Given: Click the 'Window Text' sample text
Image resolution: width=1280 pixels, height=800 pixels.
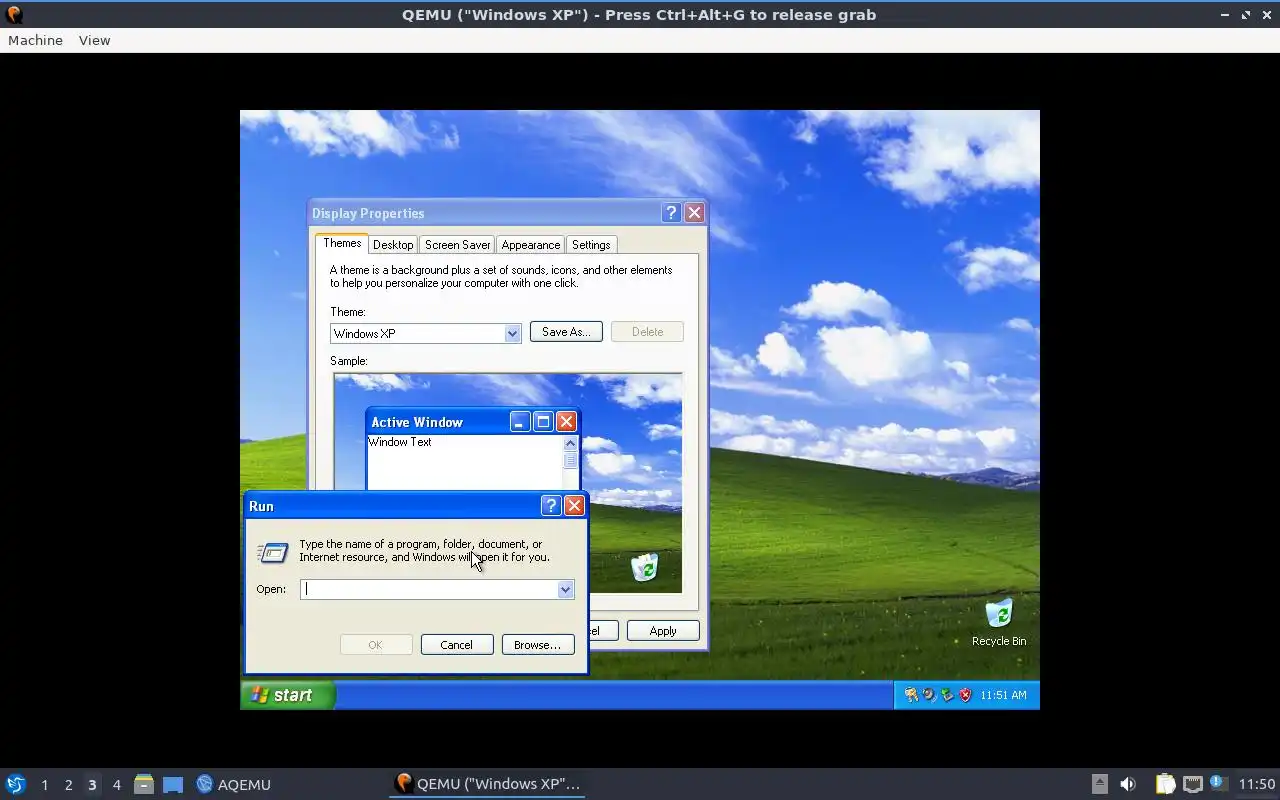Looking at the screenshot, I should pos(400,442).
